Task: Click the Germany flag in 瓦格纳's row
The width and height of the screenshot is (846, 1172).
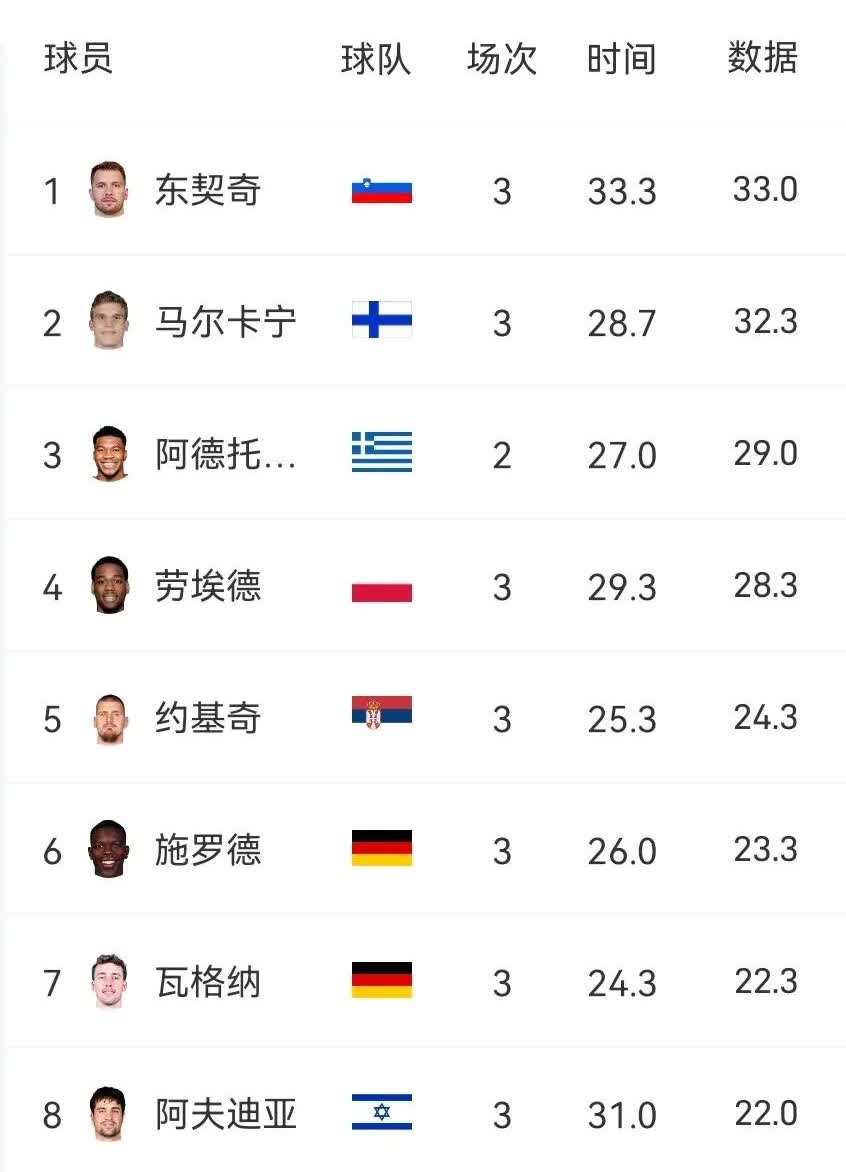Action: (x=382, y=981)
